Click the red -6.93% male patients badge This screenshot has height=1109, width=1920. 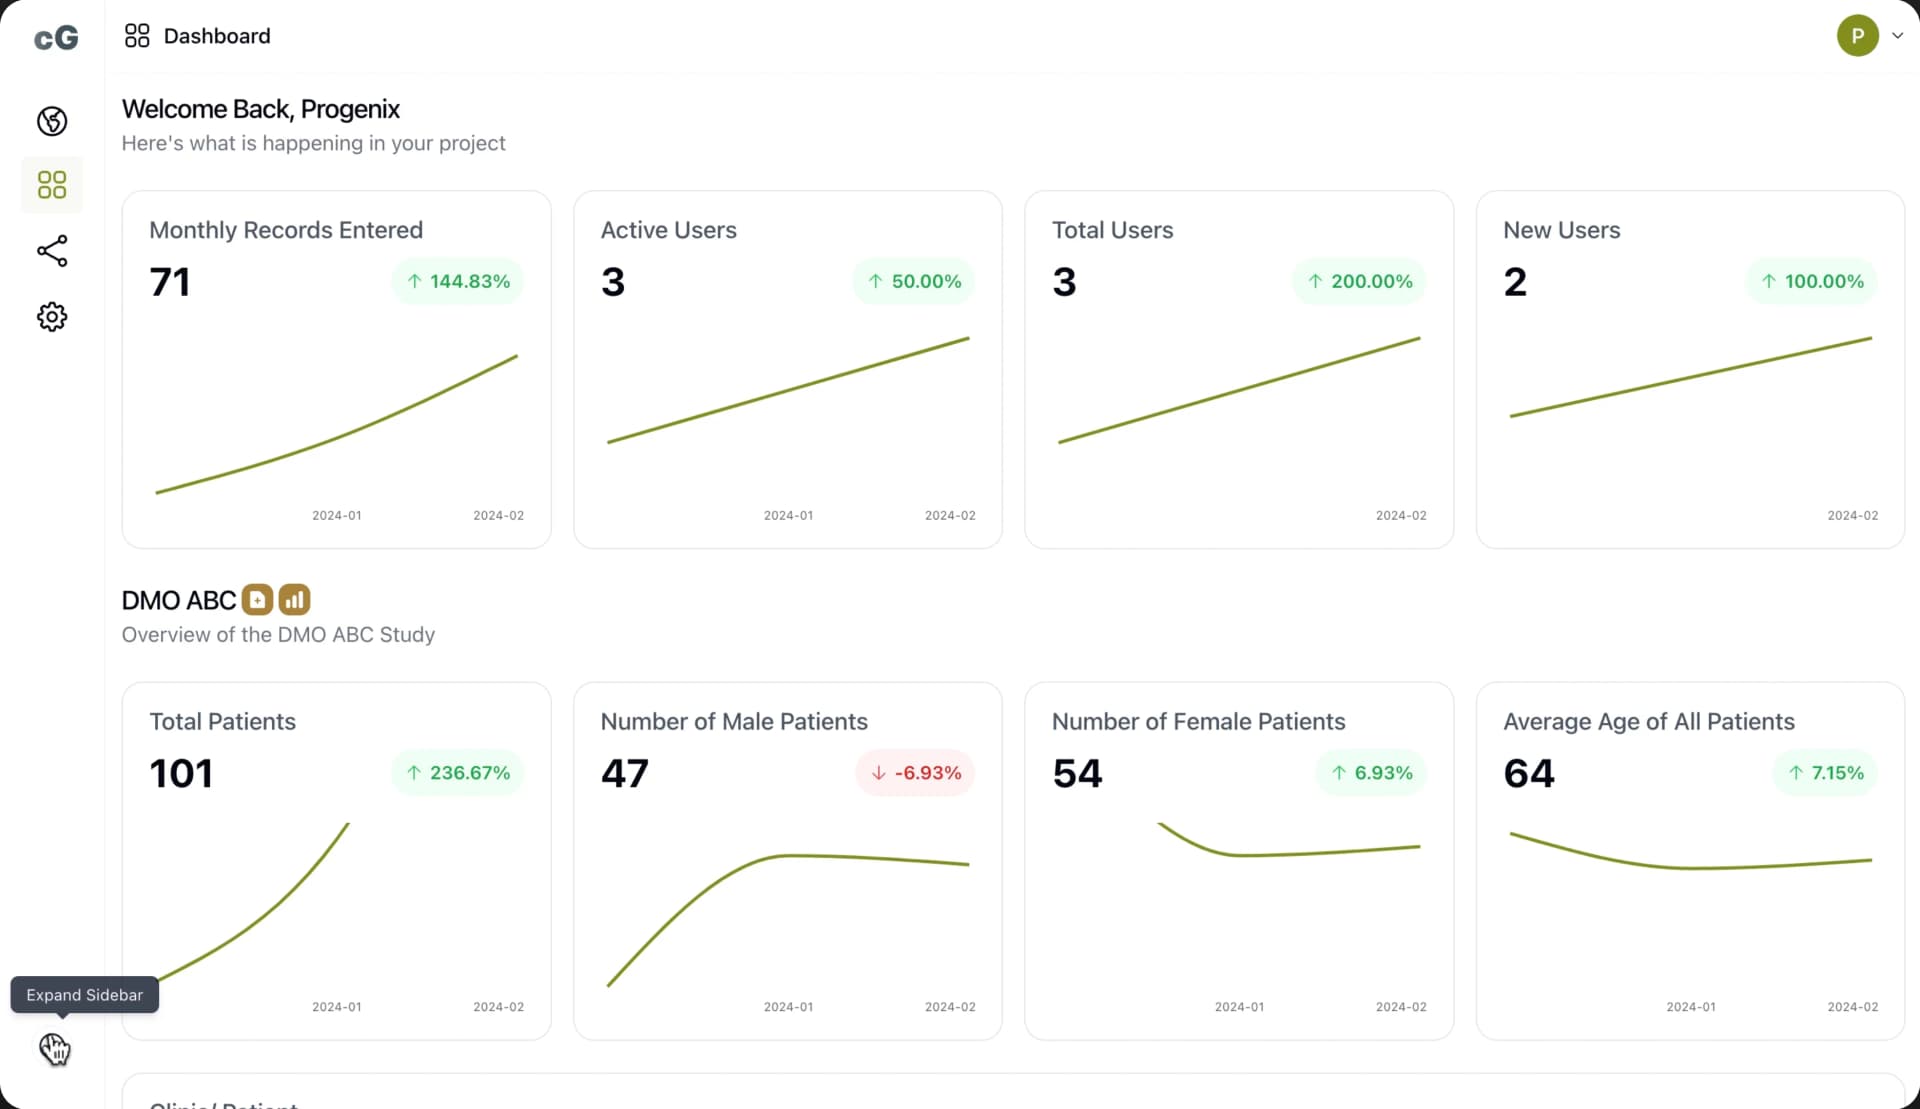coord(915,773)
